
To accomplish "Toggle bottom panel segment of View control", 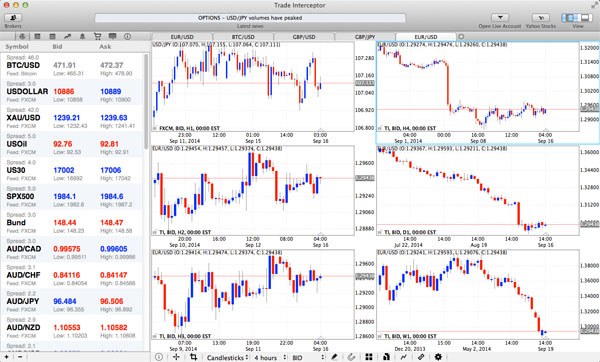I will point(585,18).
